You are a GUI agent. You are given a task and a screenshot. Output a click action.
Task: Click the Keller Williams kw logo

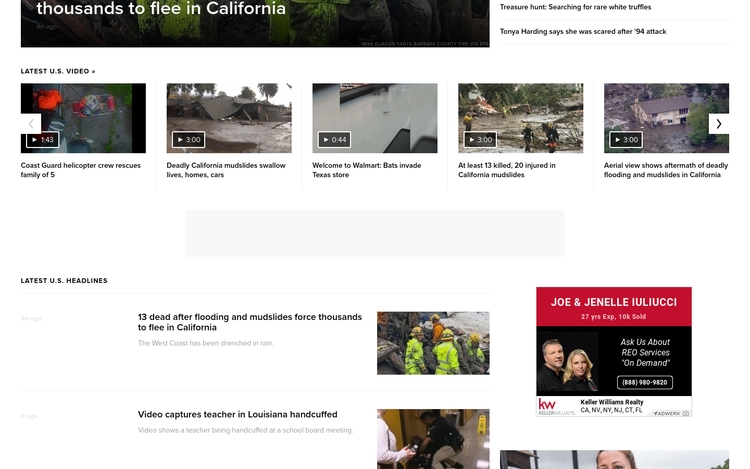[x=556, y=406]
